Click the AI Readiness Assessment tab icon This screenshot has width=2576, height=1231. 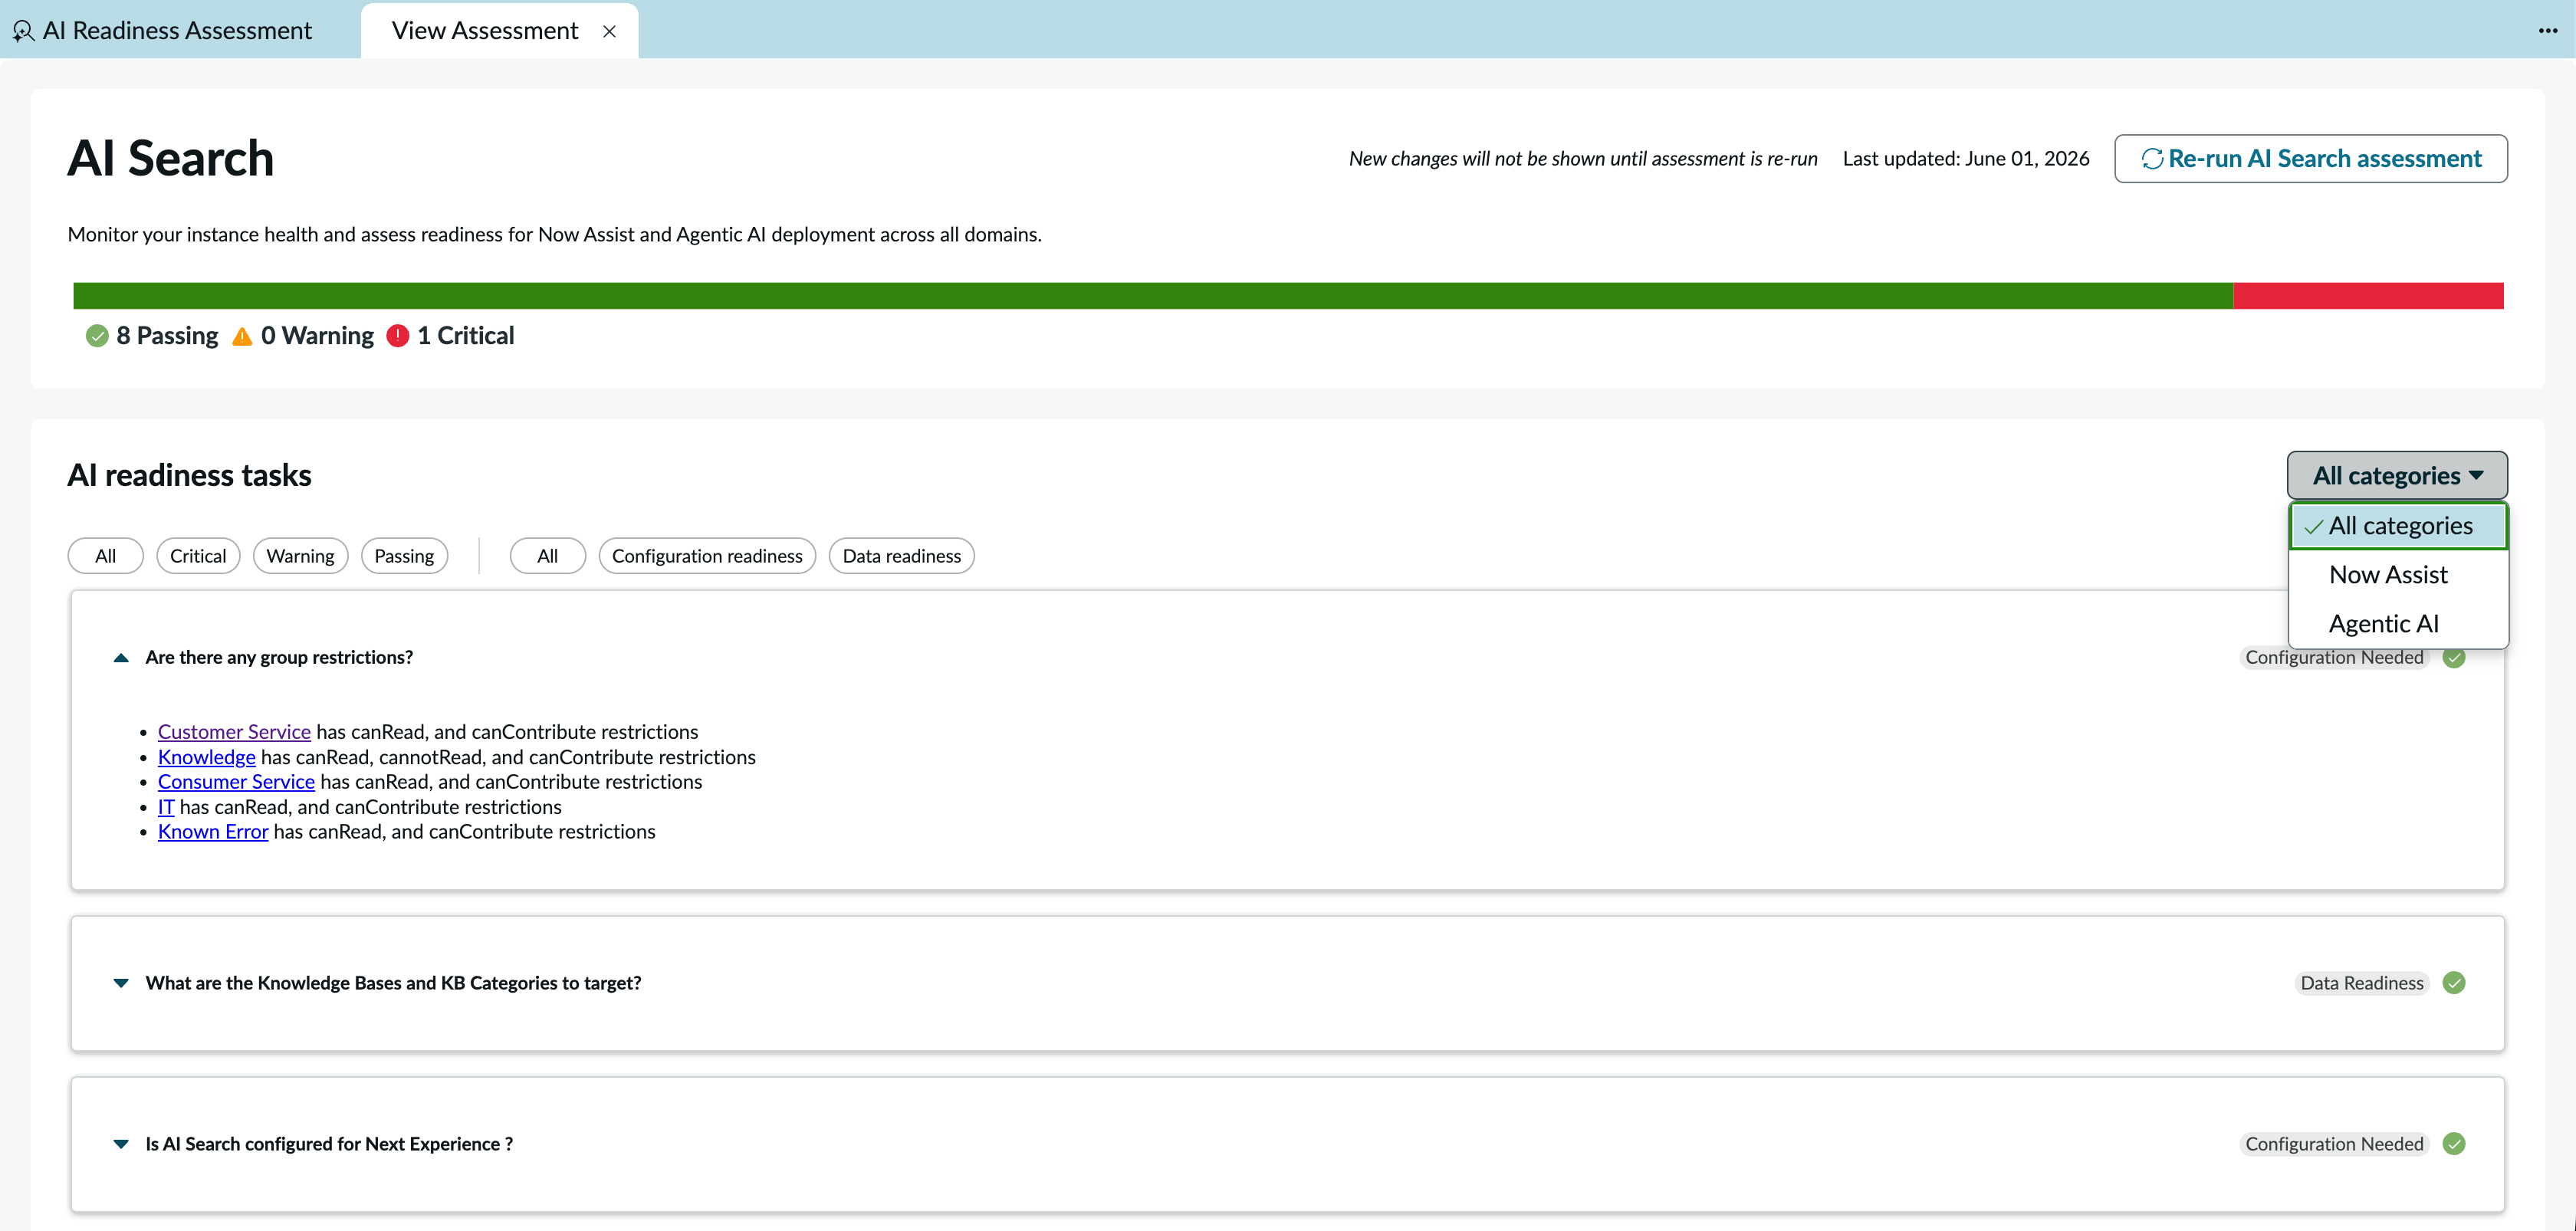click(23, 31)
